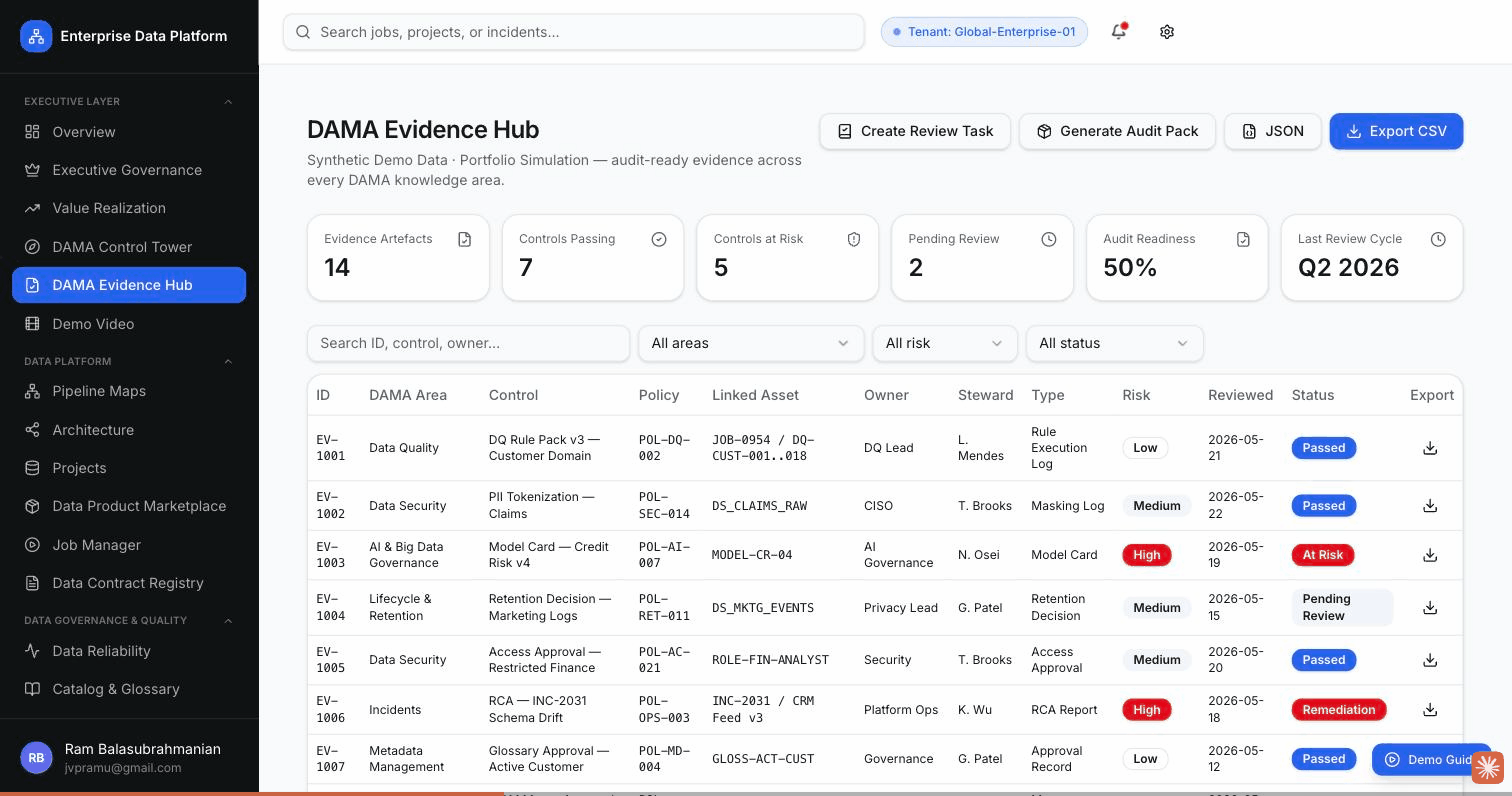
Task: Click the Last Review Cycle clock icon
Action: [x=1438, y=239]
